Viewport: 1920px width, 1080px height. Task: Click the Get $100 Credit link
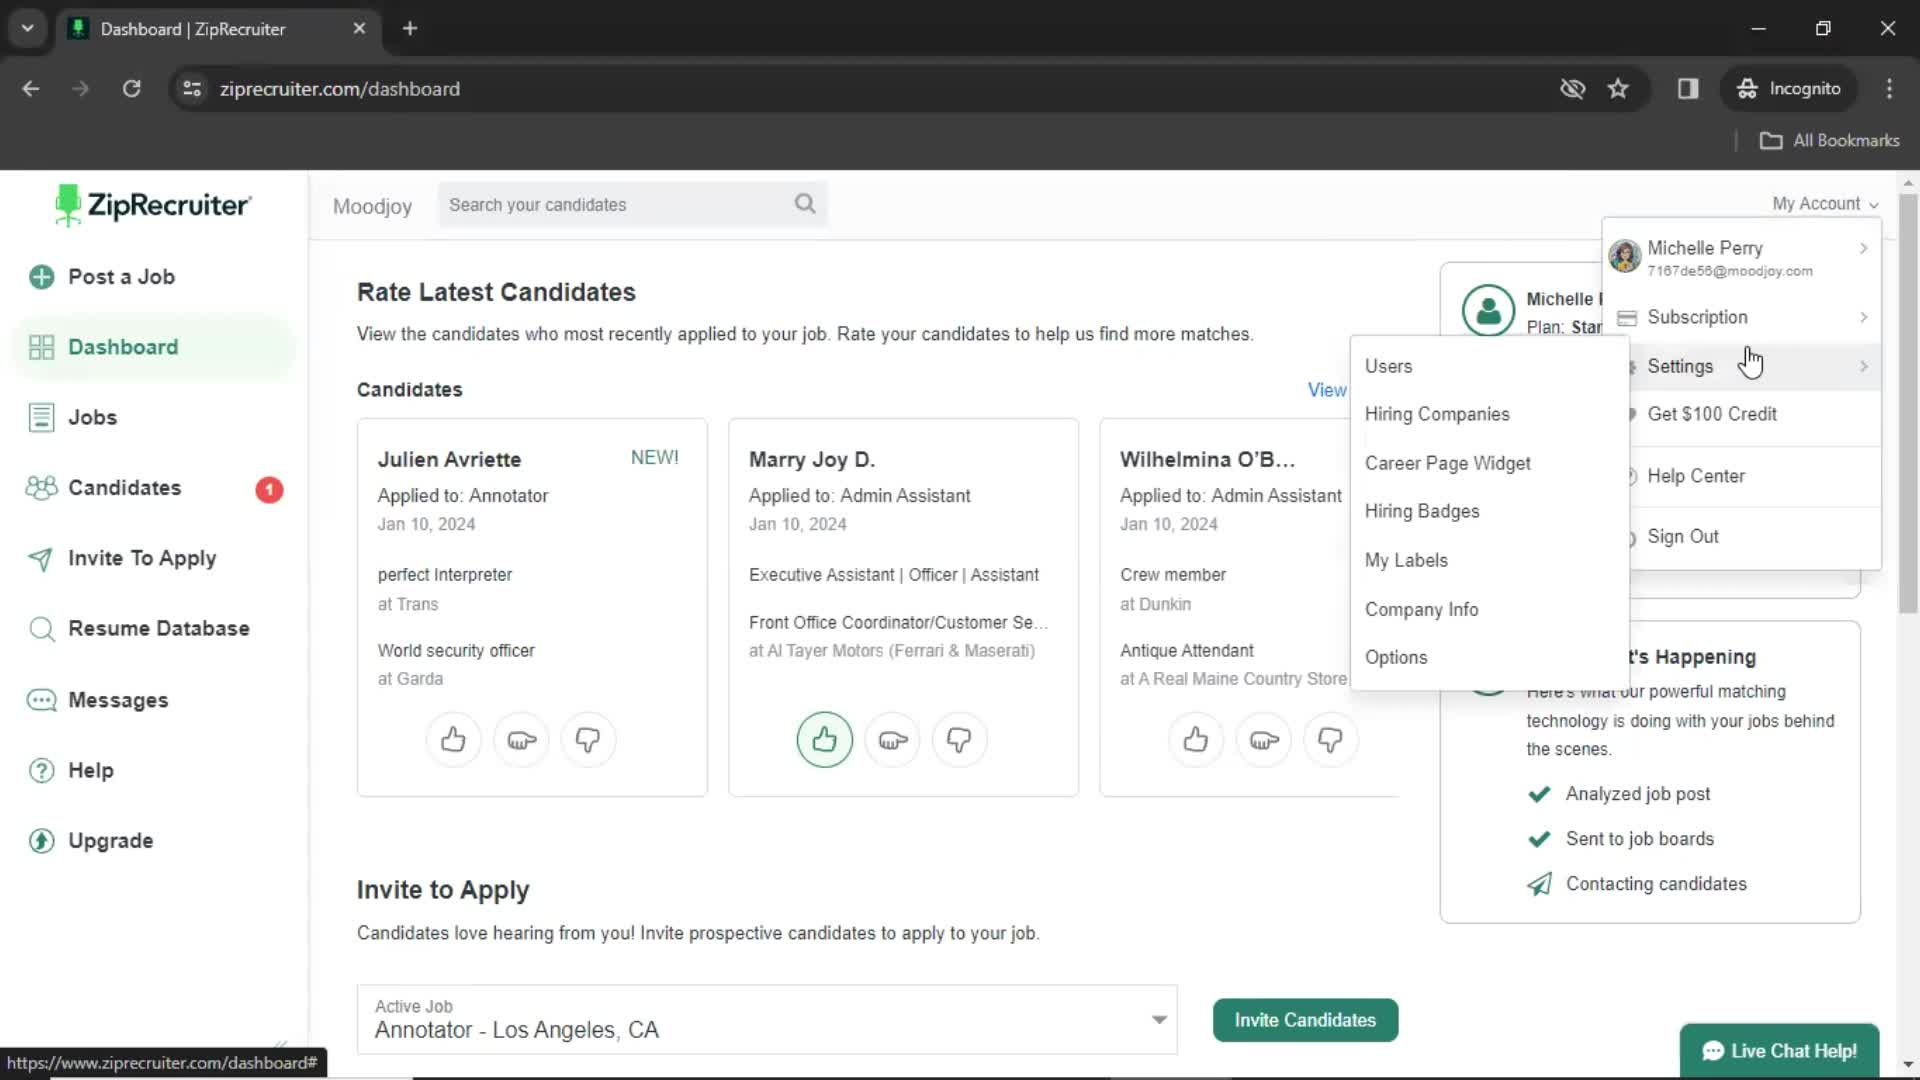click(1712, 413)
